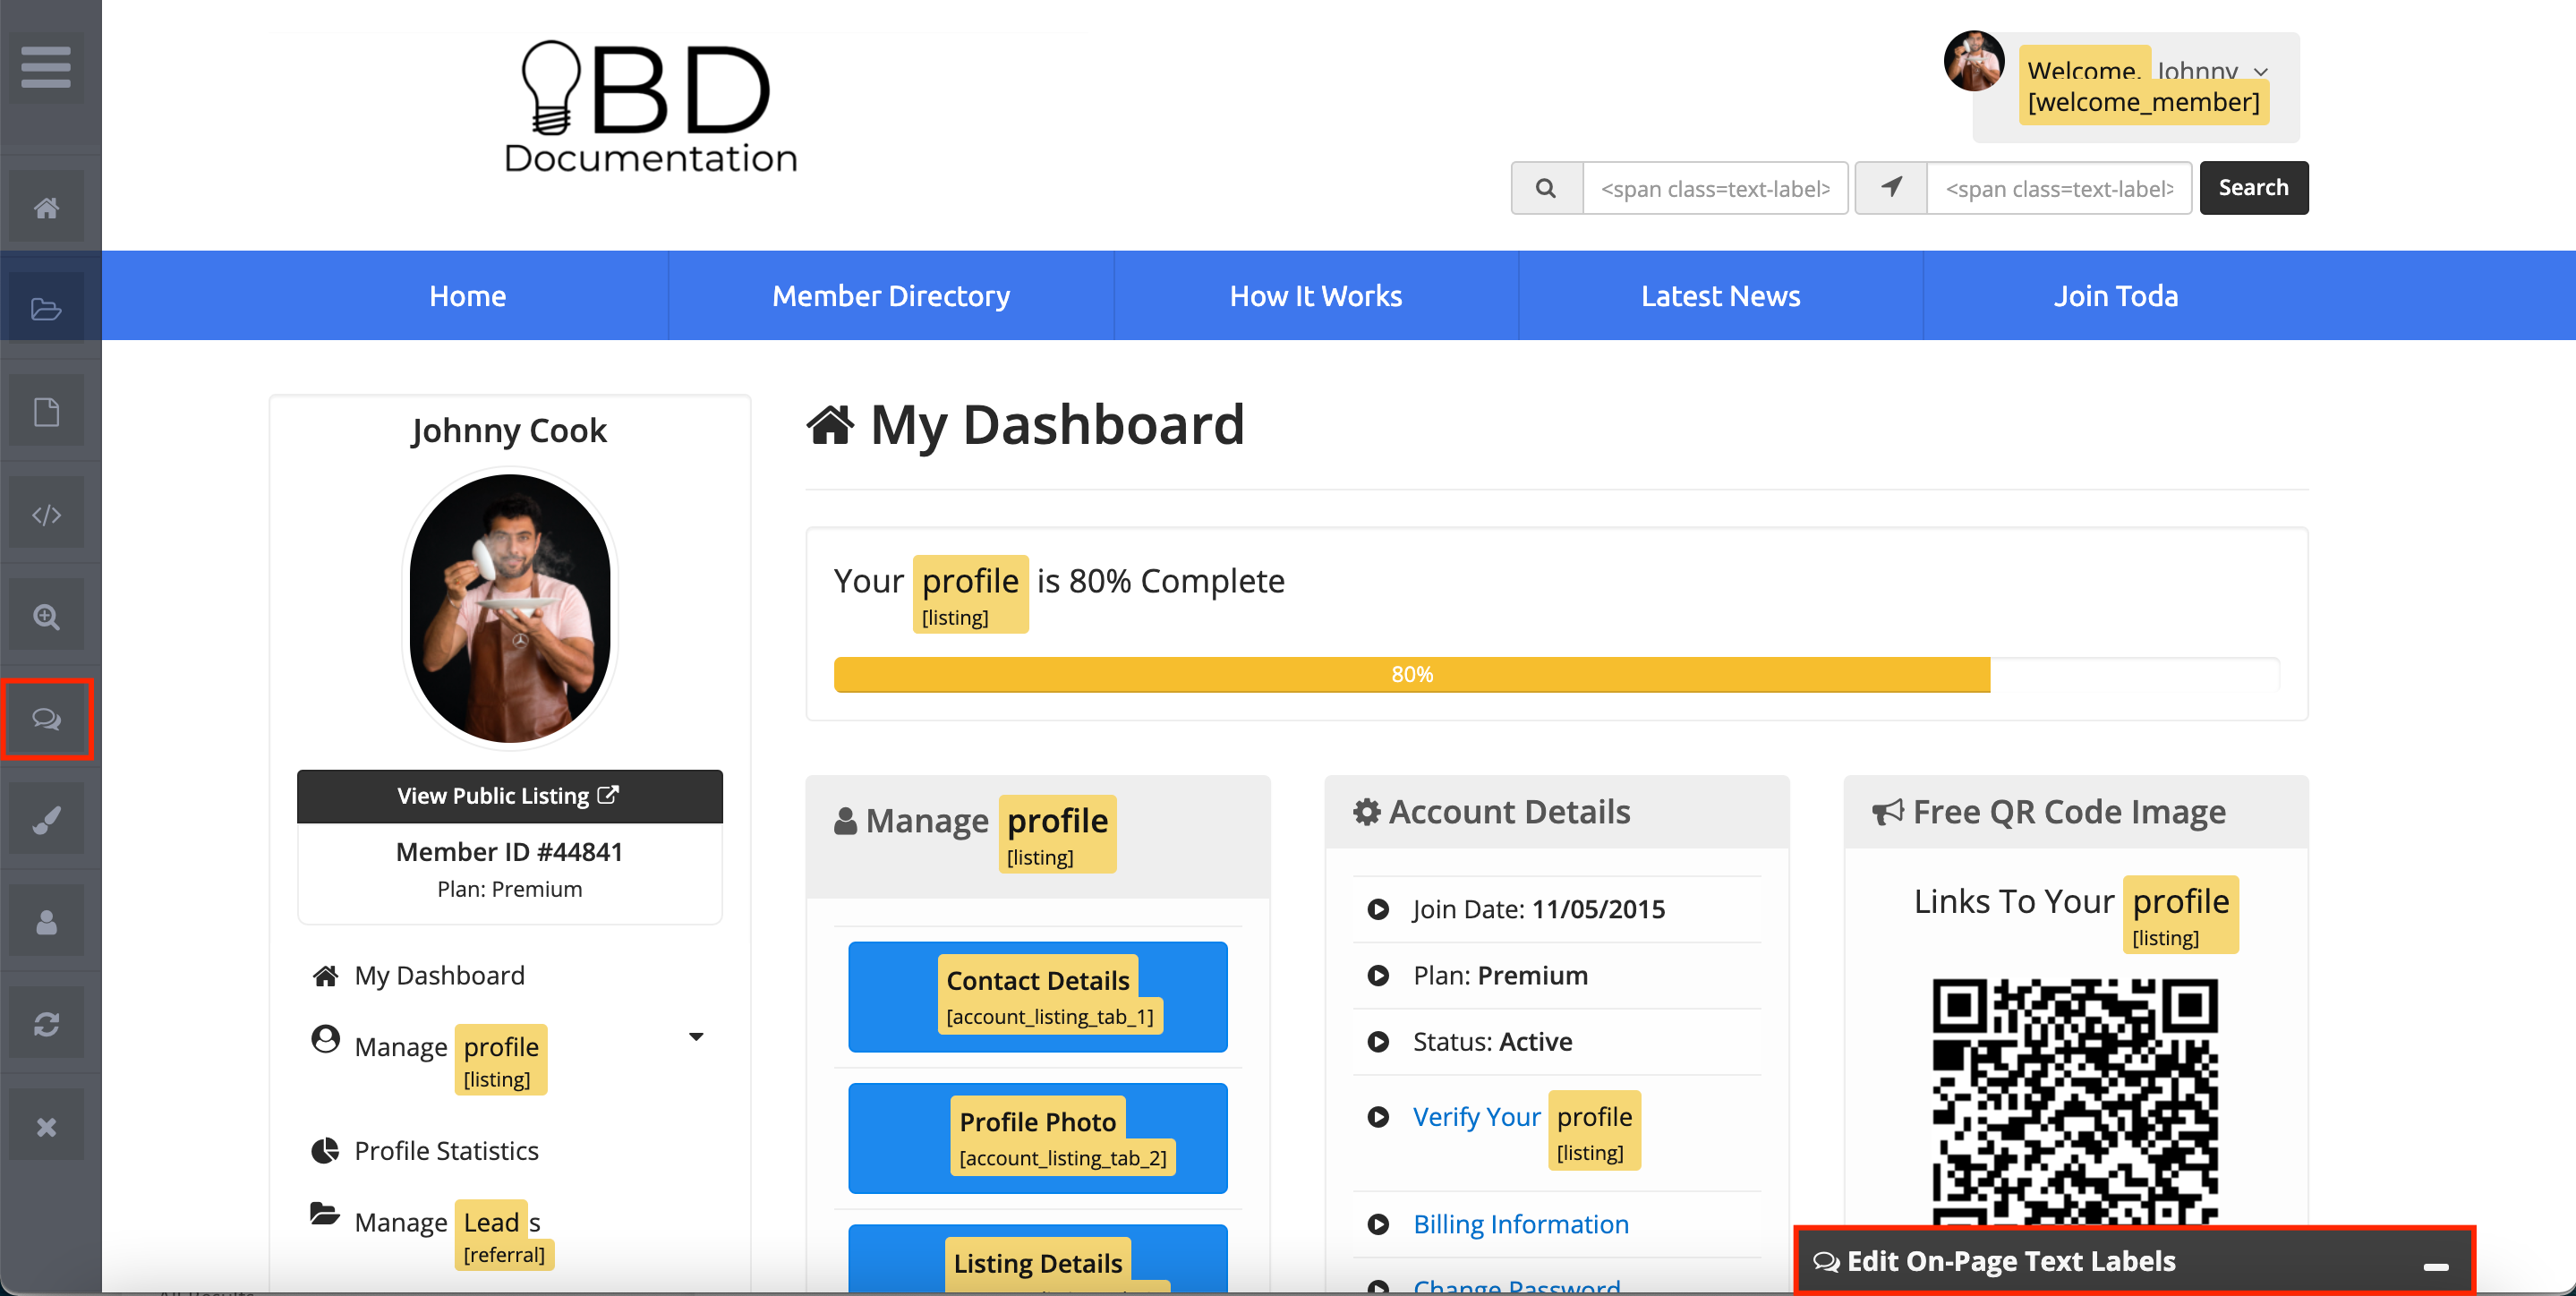Click the Contact Details blue button

pos(1037,997)
